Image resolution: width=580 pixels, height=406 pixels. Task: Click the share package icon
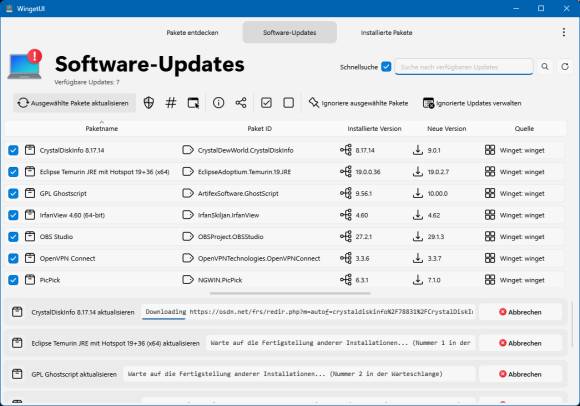(x=241, y=103)
